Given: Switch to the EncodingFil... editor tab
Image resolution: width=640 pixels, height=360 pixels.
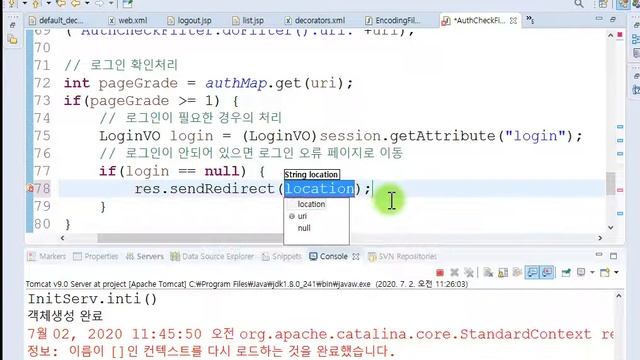Looking at the screenshot, I should click(x=393, y=20).
